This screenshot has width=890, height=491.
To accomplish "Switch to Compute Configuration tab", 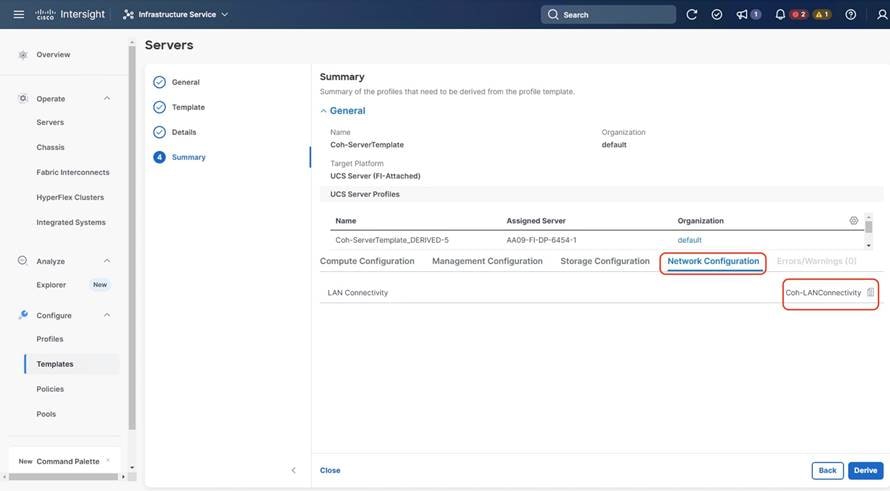I will [367, 261].
